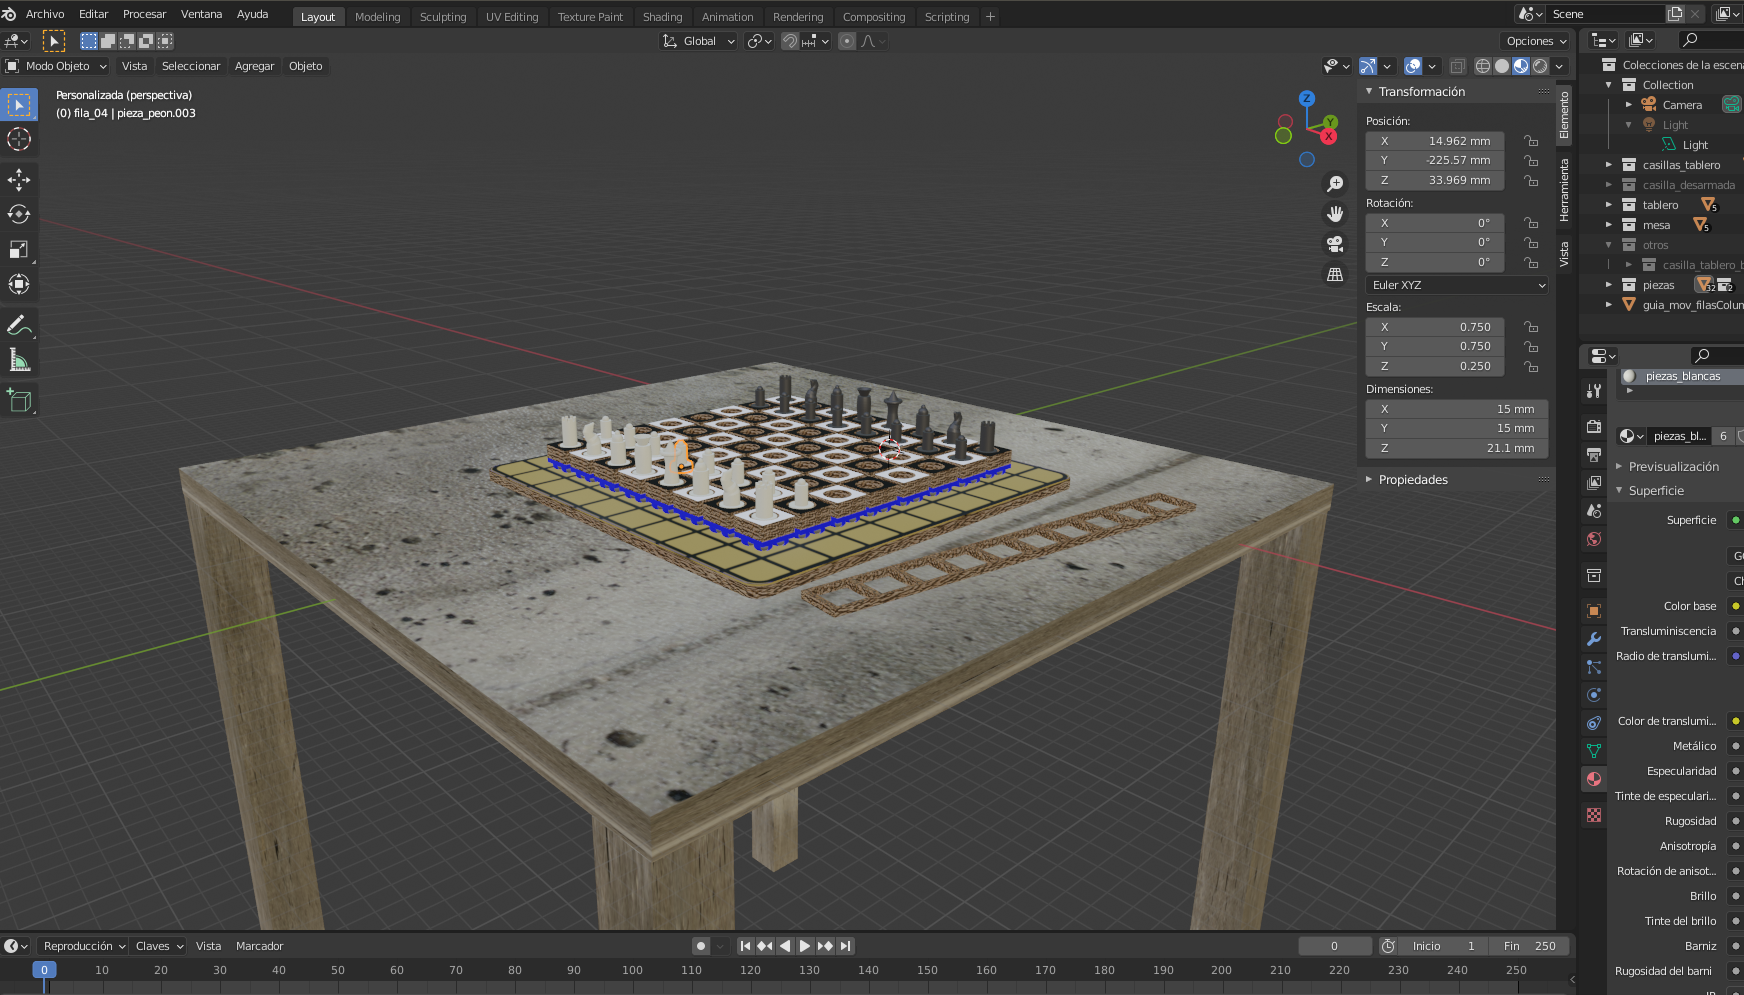Image resolution: width=1744 pixels, height=995 pixels.
Task: Open the World properties tab icon
Action: 1594,539
